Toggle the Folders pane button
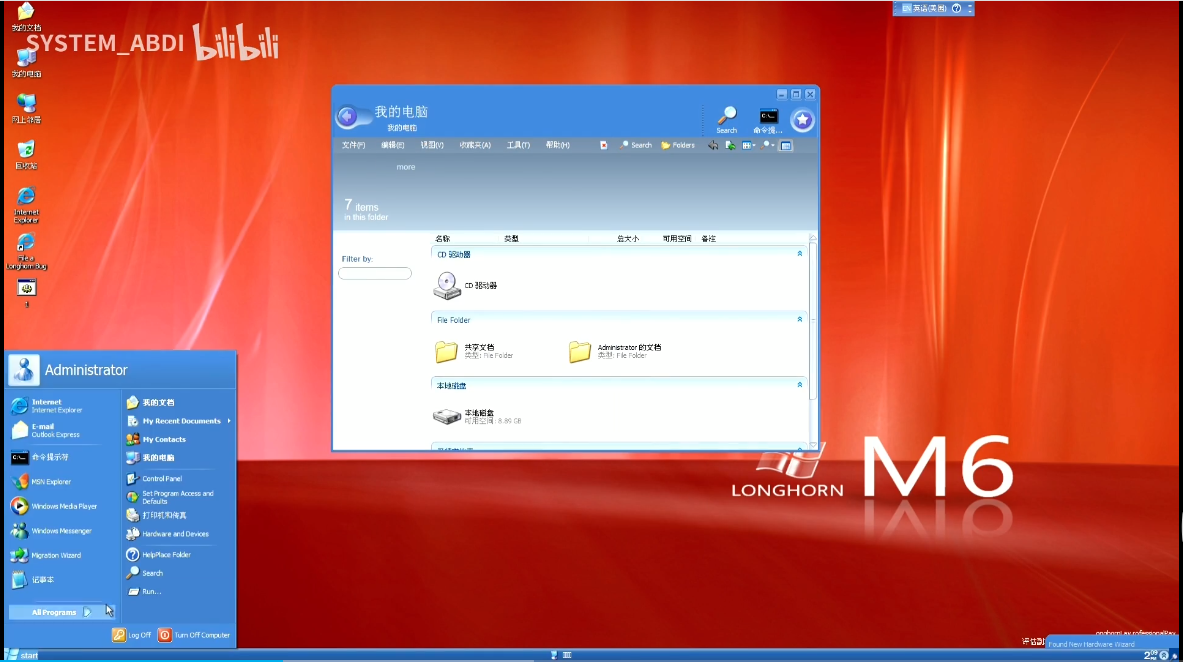The image size is (1183, 662). click(x=678, y=145)
